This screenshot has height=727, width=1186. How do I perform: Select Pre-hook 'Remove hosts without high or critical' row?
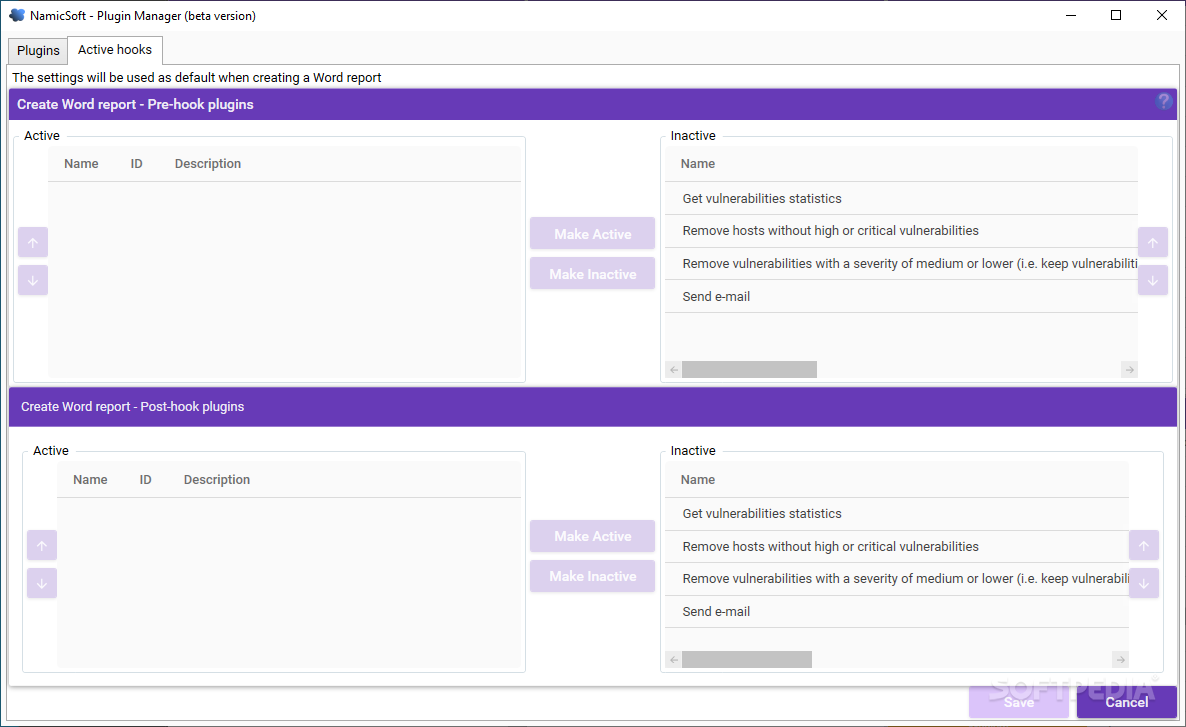(x=902, y=231)
